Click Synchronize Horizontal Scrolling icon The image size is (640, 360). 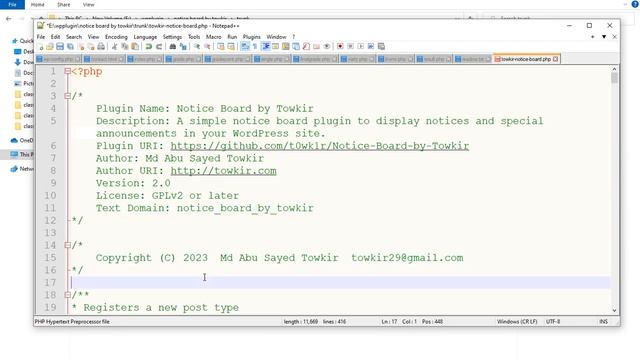click(231, 47)
